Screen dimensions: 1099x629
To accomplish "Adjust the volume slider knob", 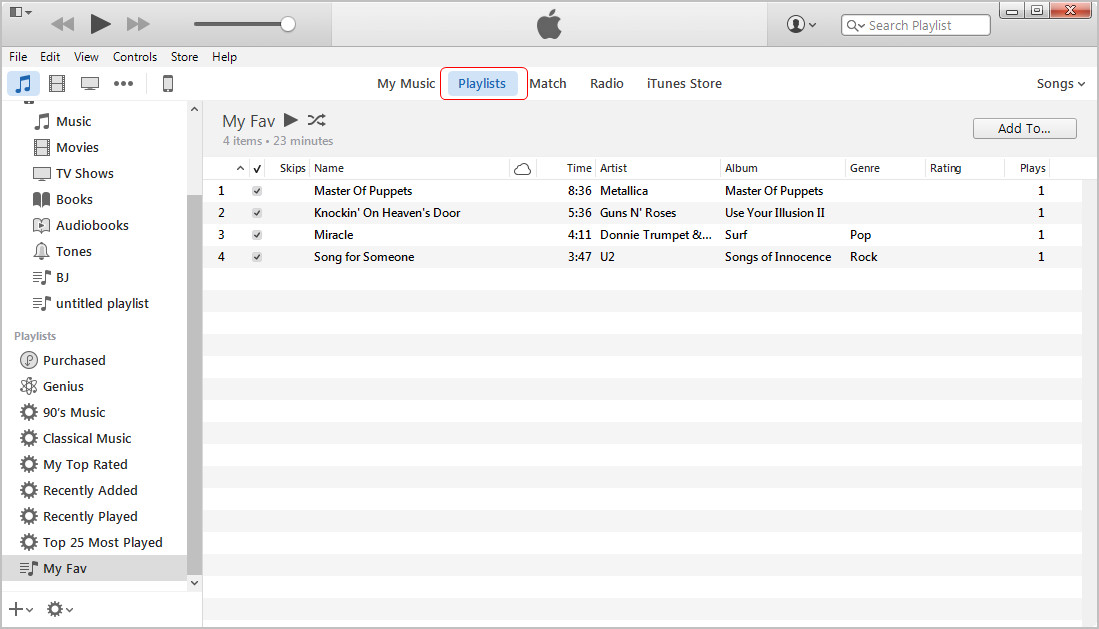I will (x=287, y=25).
